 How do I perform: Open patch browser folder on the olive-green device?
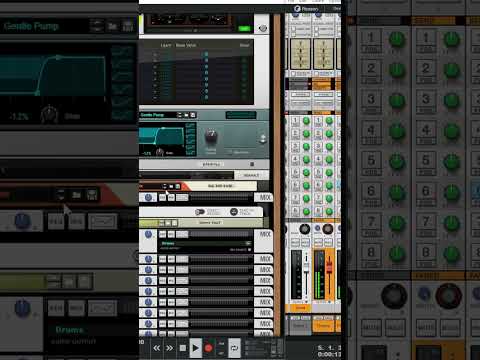(168, 223)
